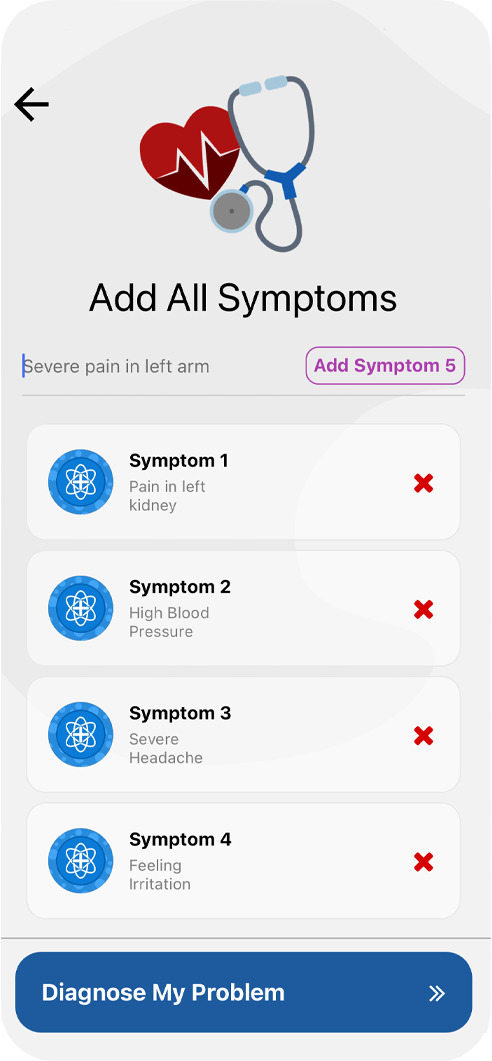Focus the symptom text input field
This screenshot has width=492, height=1061.
(161, 367)
